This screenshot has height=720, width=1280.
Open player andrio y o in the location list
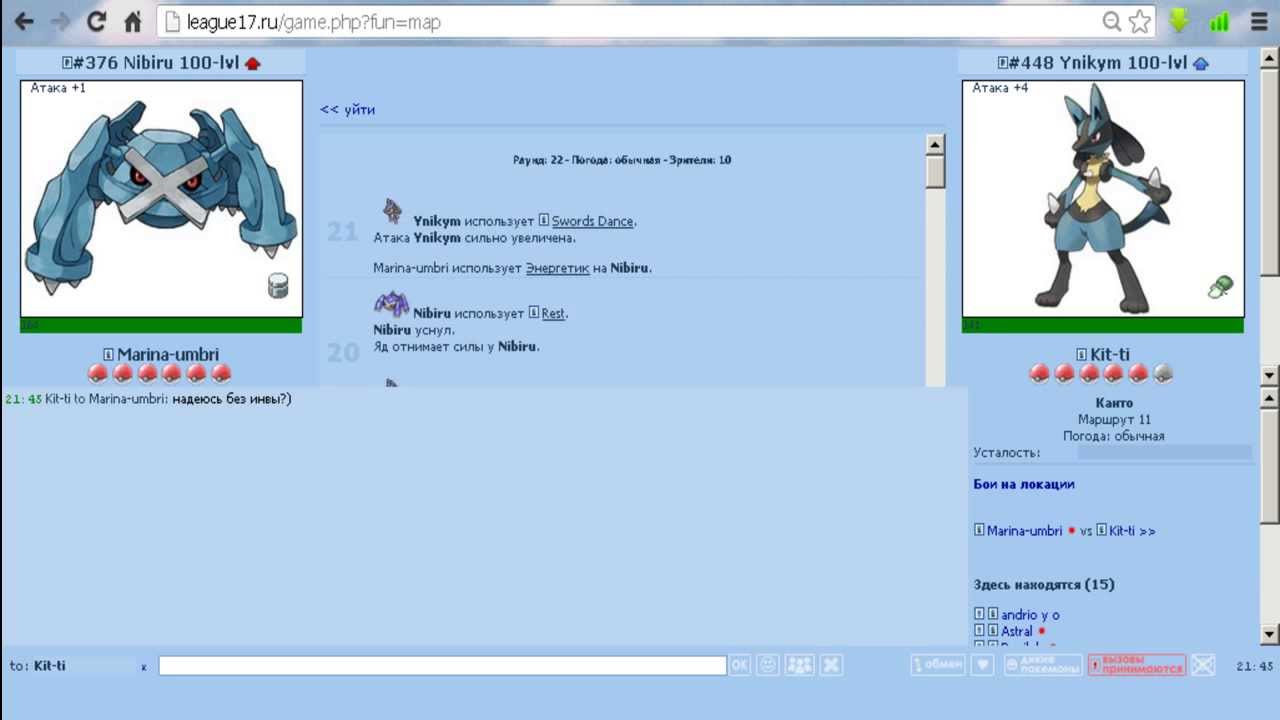1030,615
